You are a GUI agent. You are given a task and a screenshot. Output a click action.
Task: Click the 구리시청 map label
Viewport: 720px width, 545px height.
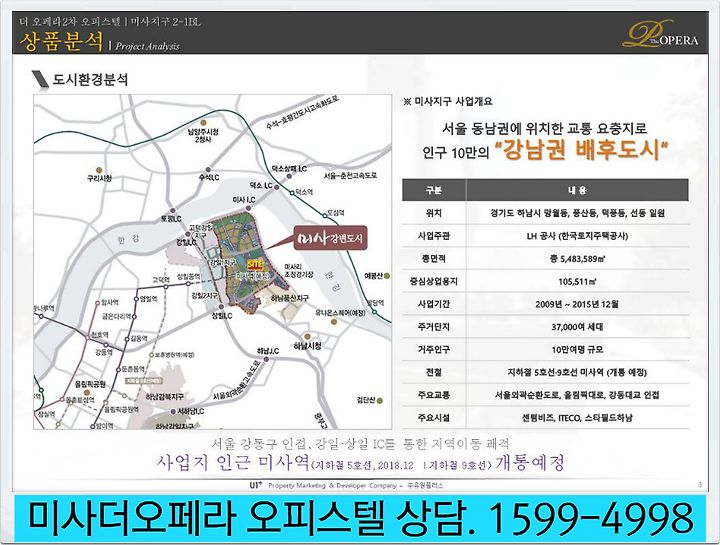click(x=99, y=178)
